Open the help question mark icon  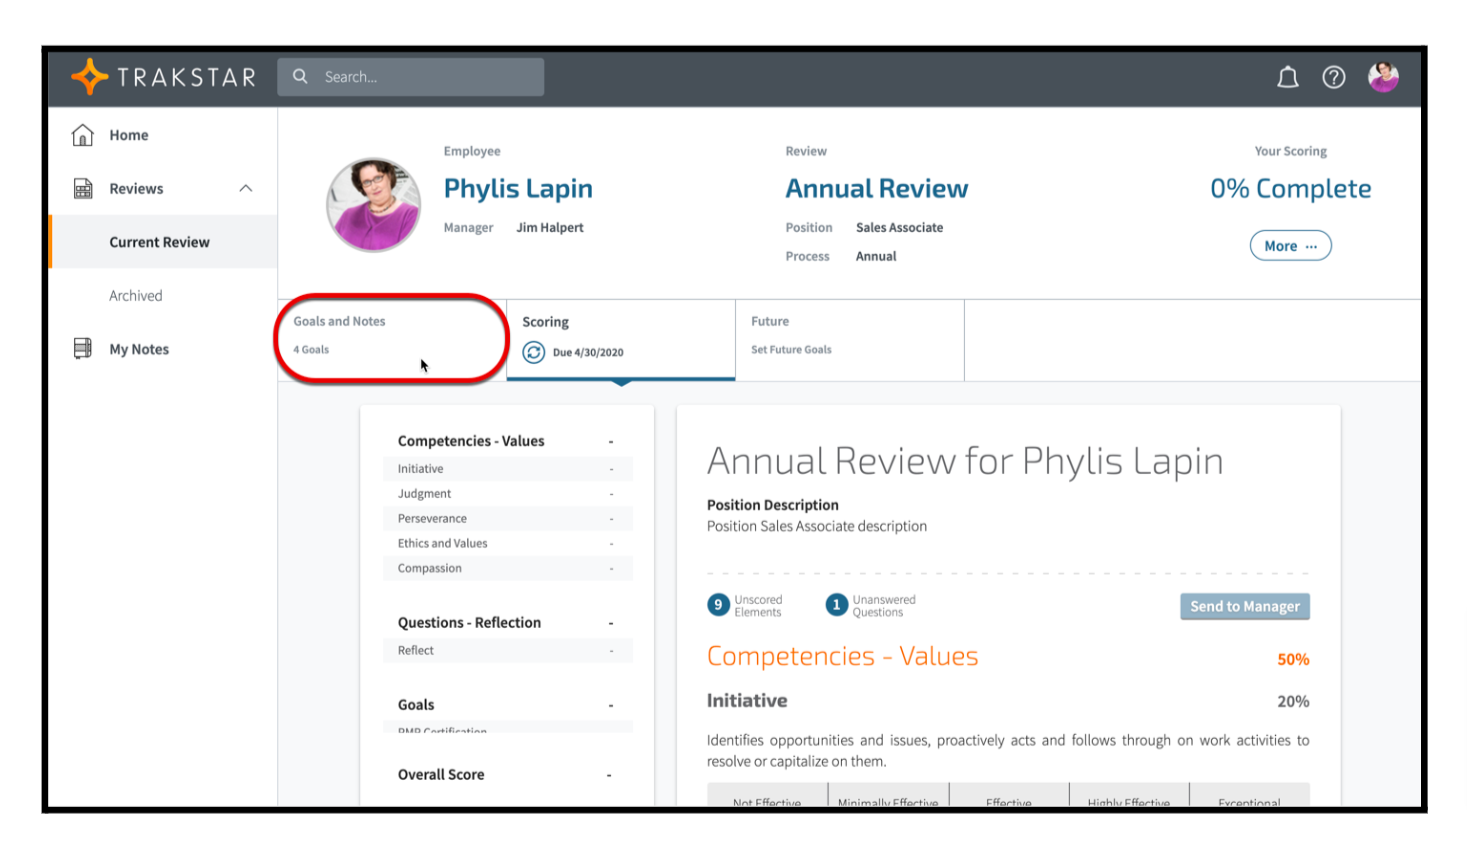[1333, 77]
